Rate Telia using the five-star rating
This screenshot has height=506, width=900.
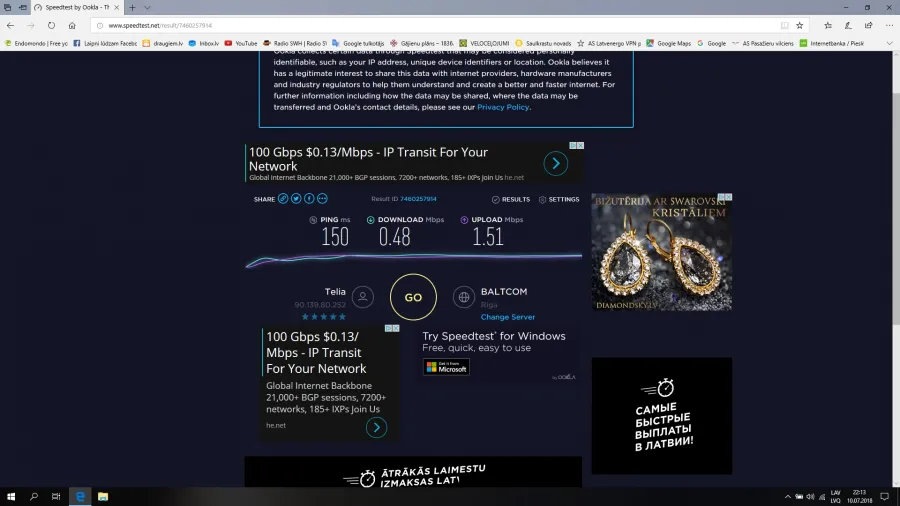(324, 317)
